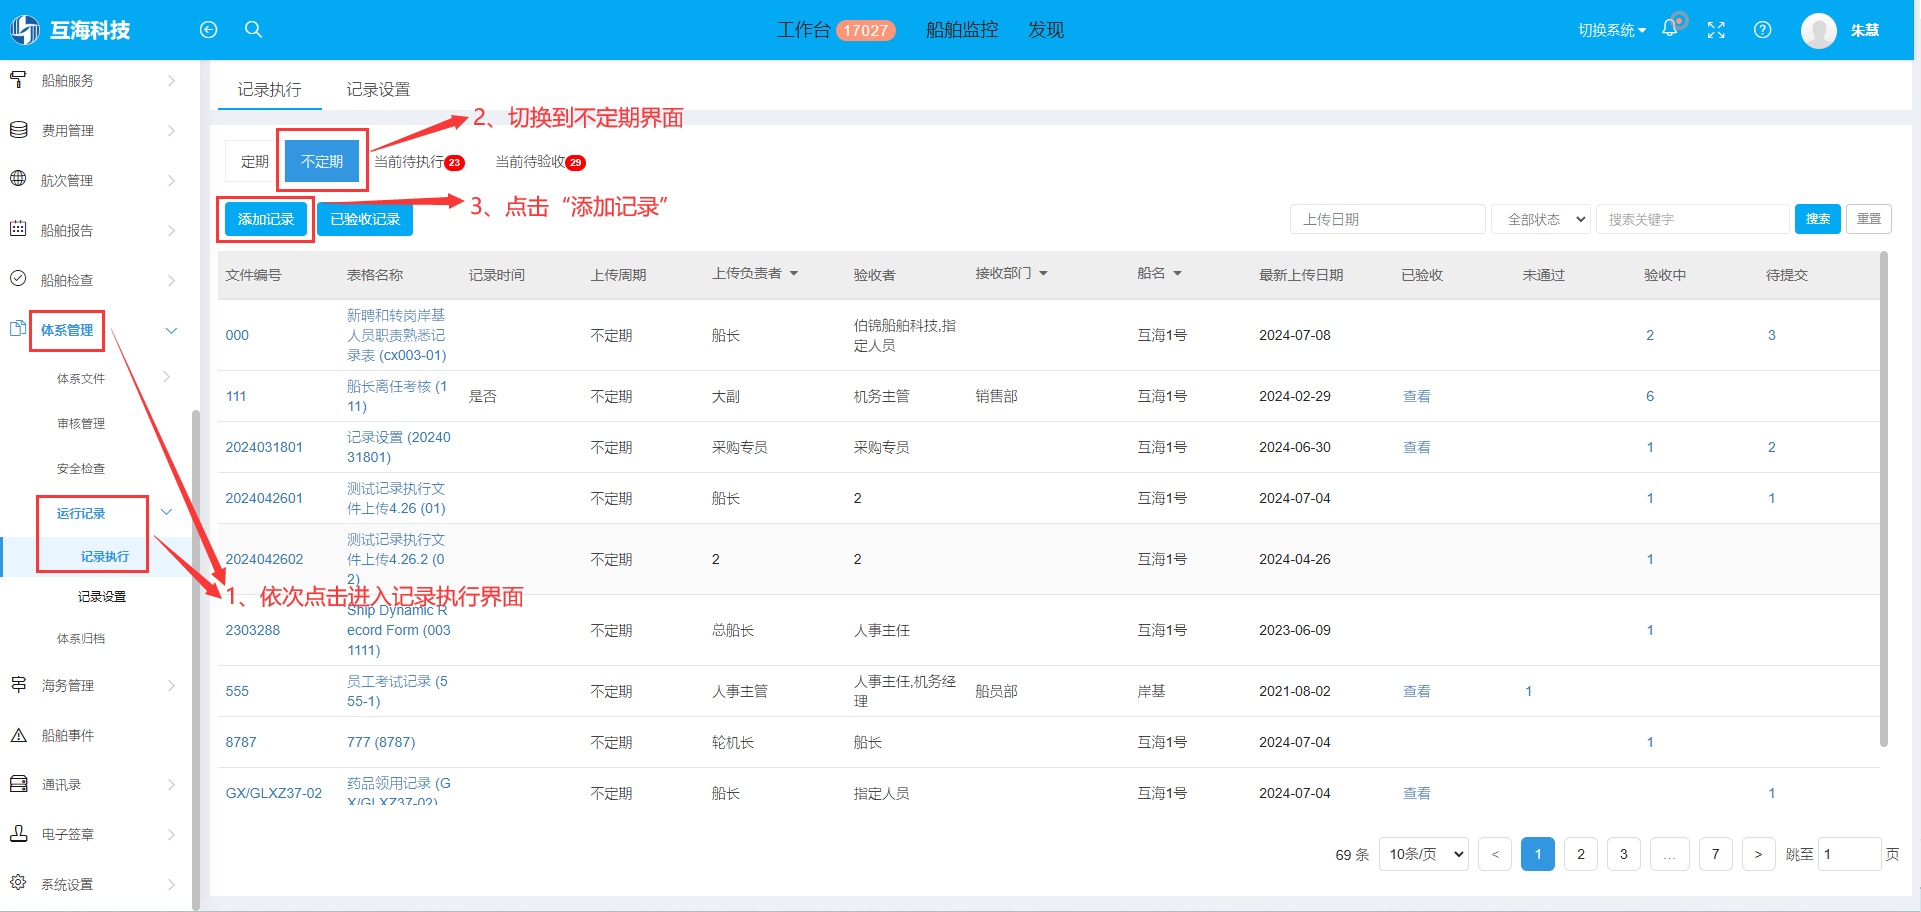Click the 互海科技 logo icon
The image size is (1921, 912).
25,30
